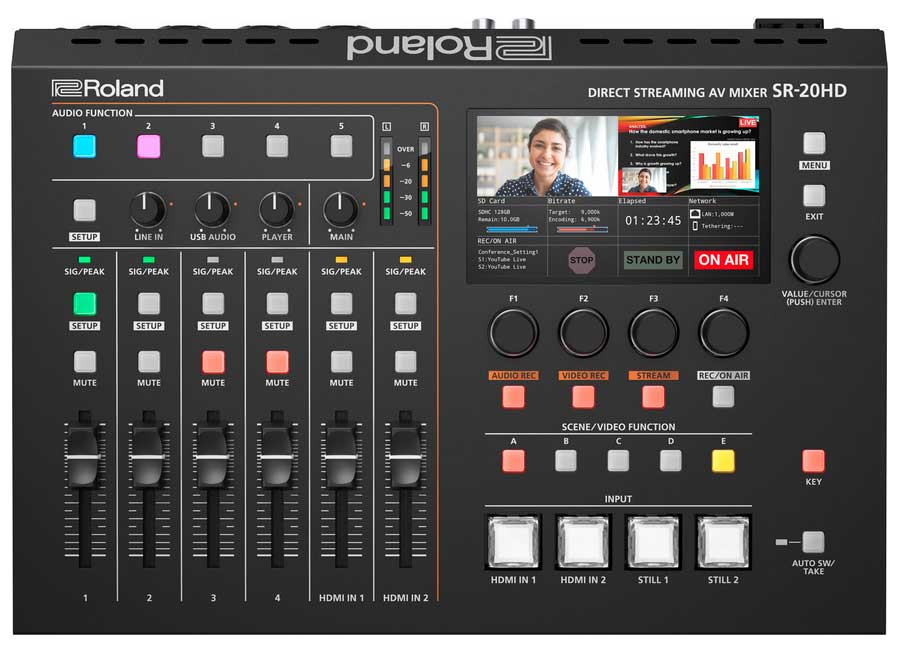Tap ON AIR on the display
The height and width of the screenshot is (656, 900).
(723, 260)
